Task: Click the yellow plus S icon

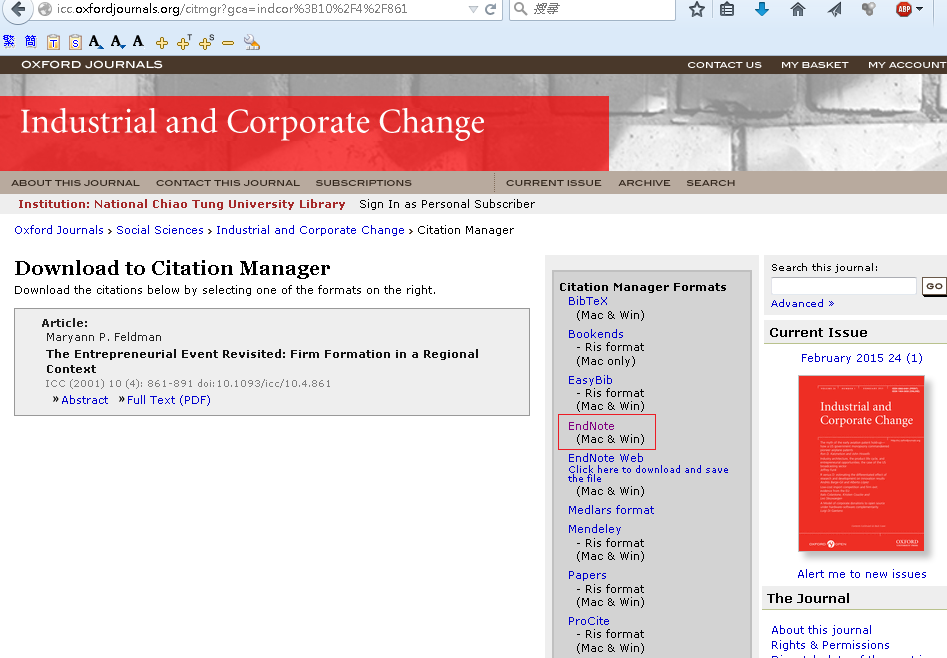Action: [206, 42]
